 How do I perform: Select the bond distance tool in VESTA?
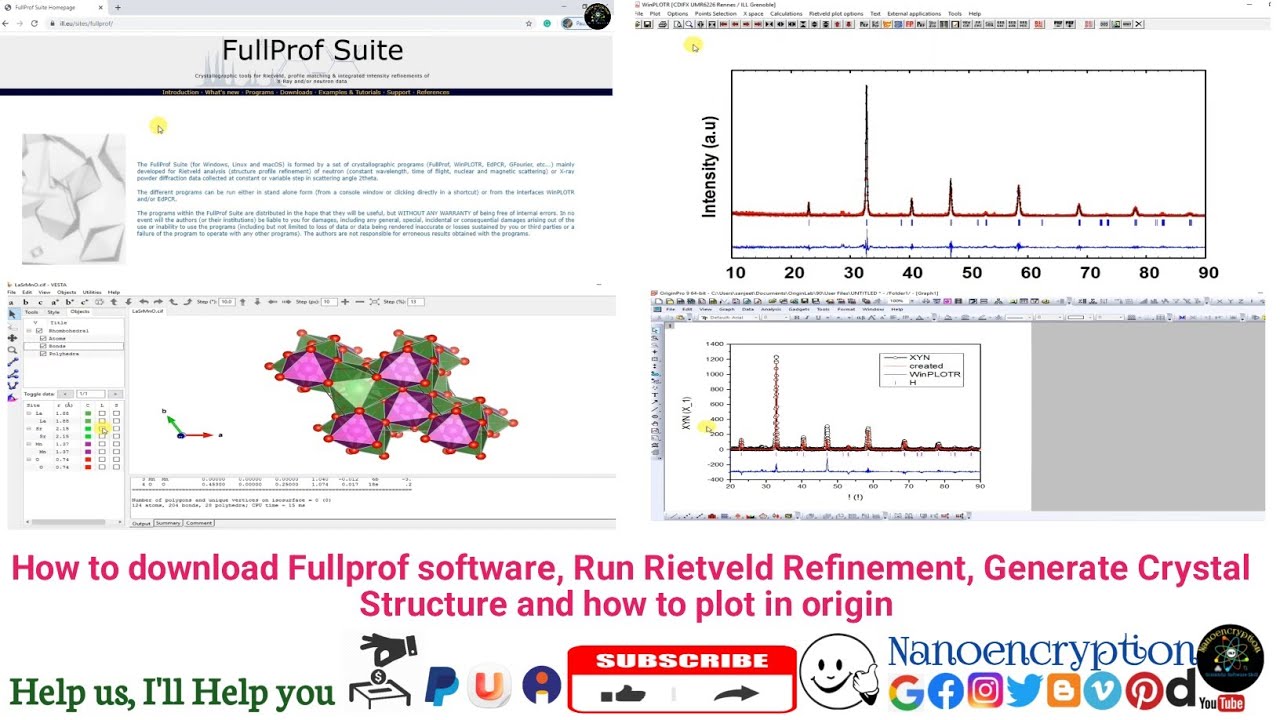click(x=12, y=362)
